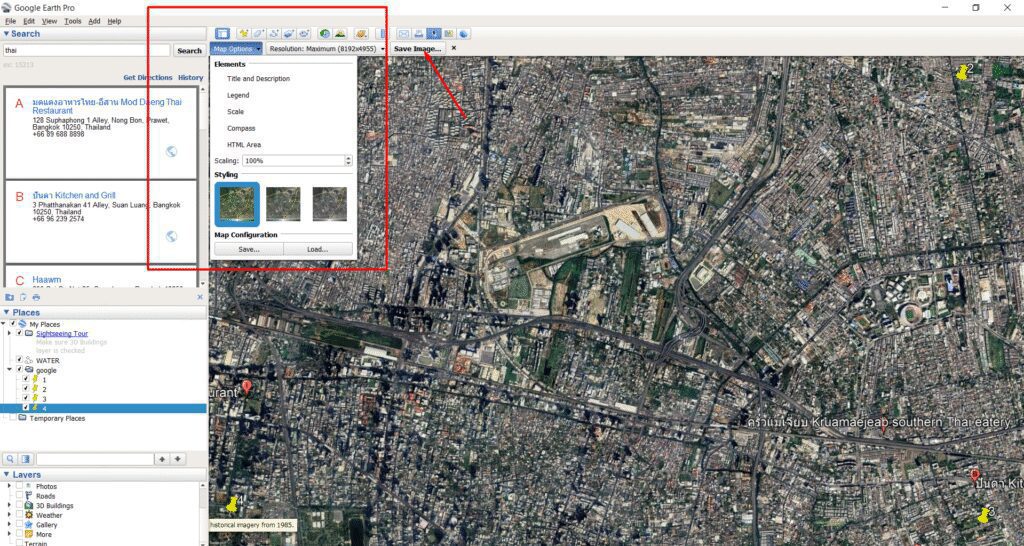Expand the Sightseeing Tour tree node
This screenshot has height=546, width=1024.
point(9,333)
